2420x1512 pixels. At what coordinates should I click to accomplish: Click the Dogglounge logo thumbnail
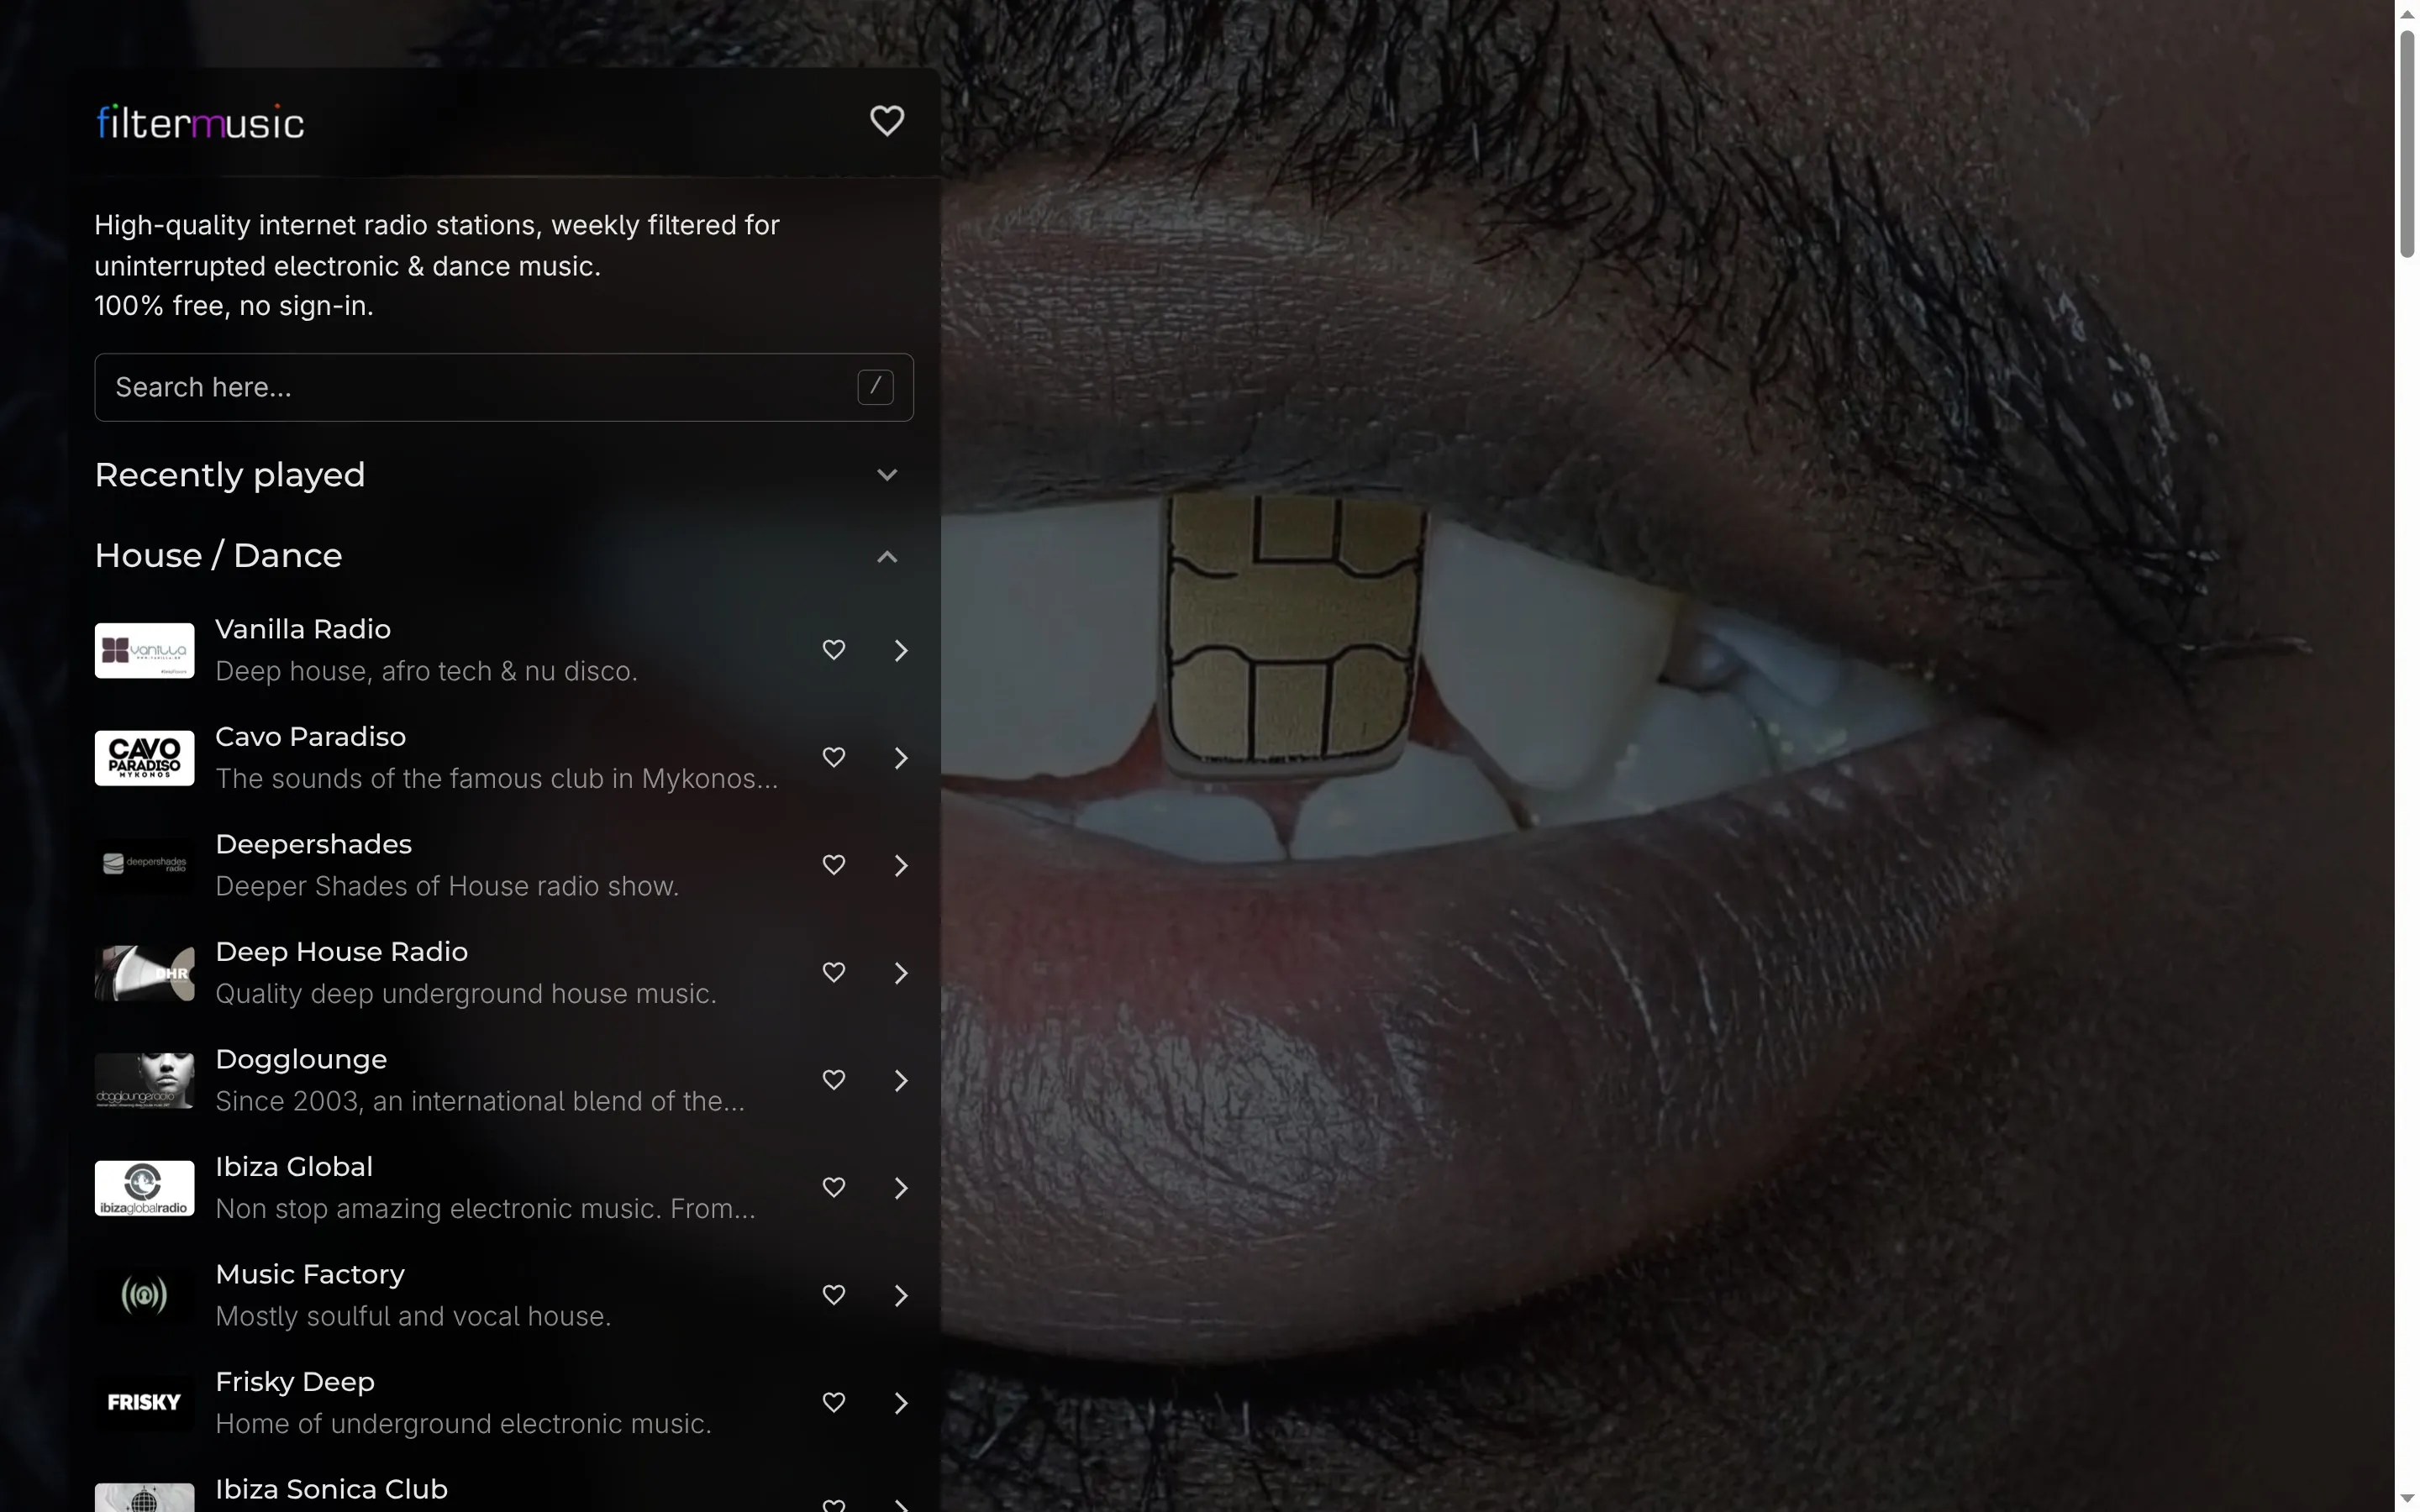tap(144, 1080)
